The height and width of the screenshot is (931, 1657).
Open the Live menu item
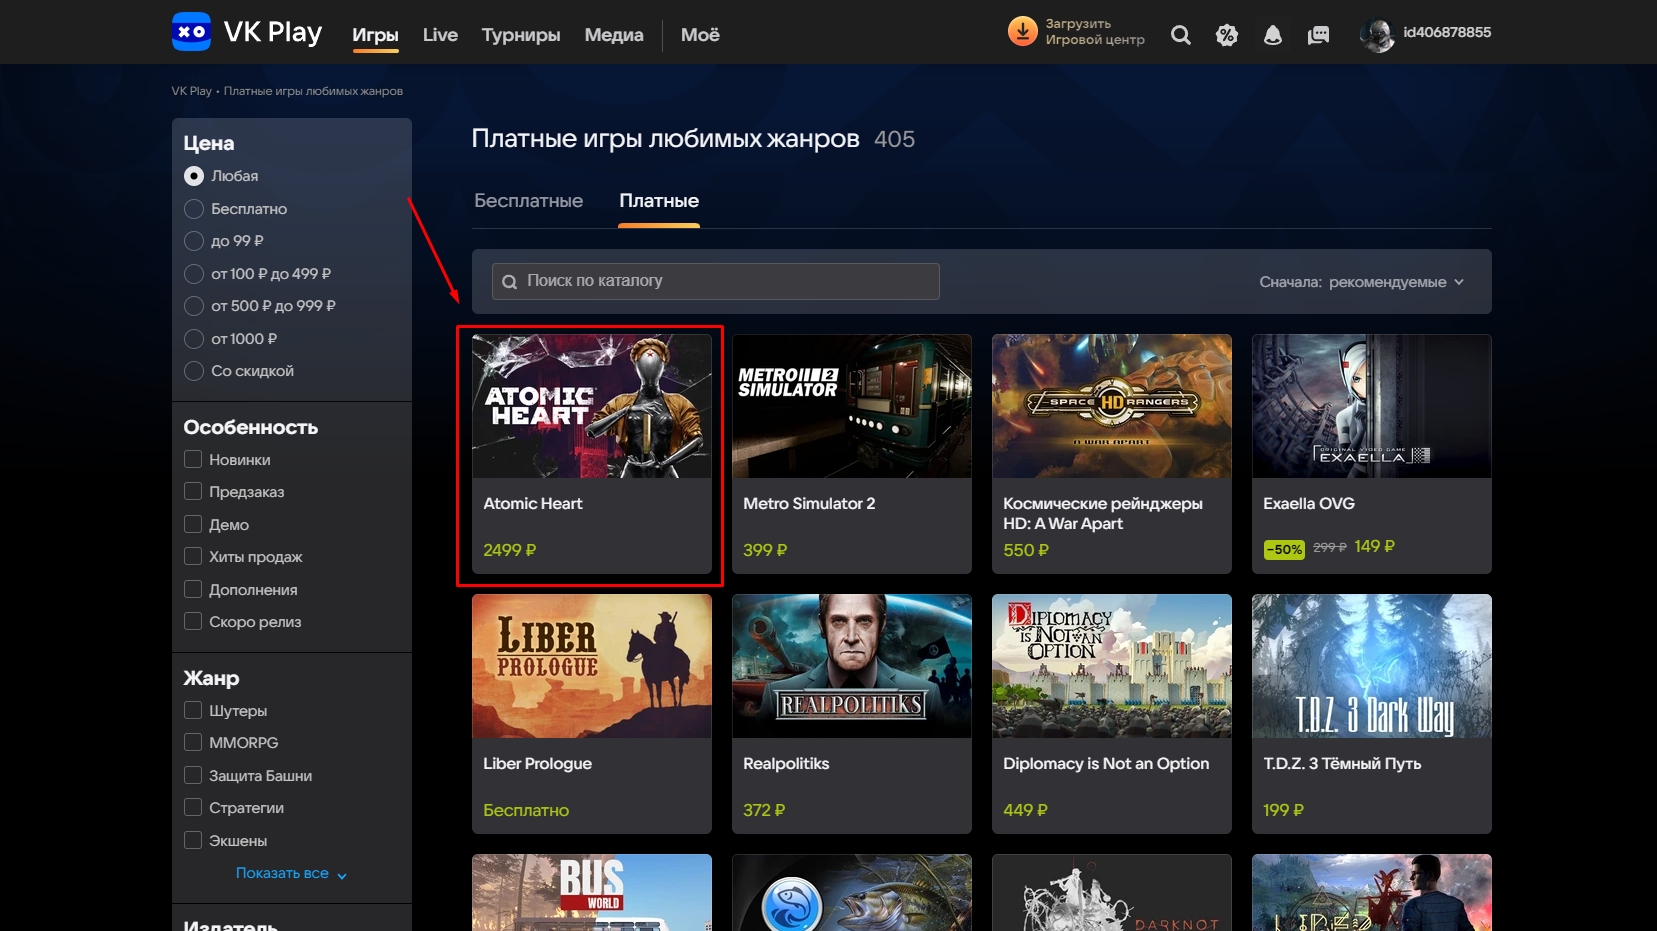point(440,35)
